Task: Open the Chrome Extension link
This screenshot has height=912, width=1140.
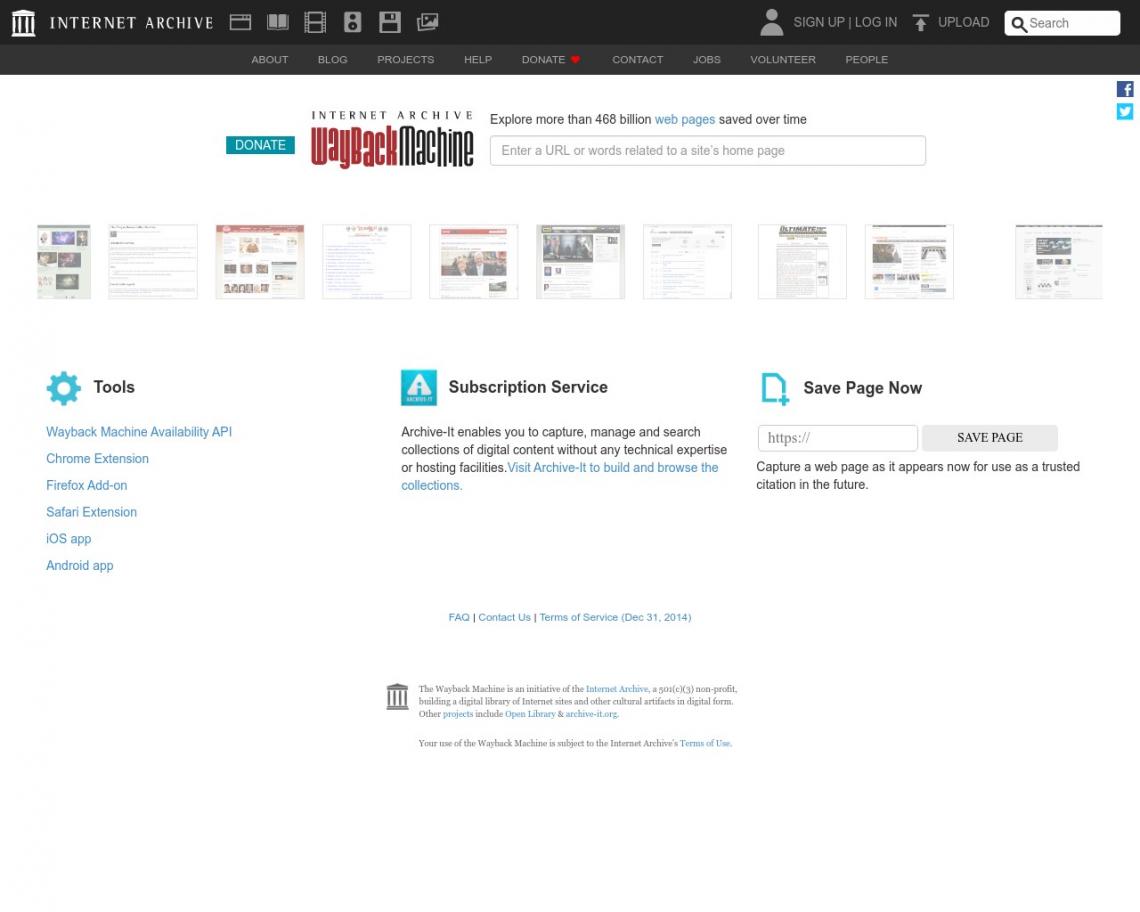Action: (97, 459)
